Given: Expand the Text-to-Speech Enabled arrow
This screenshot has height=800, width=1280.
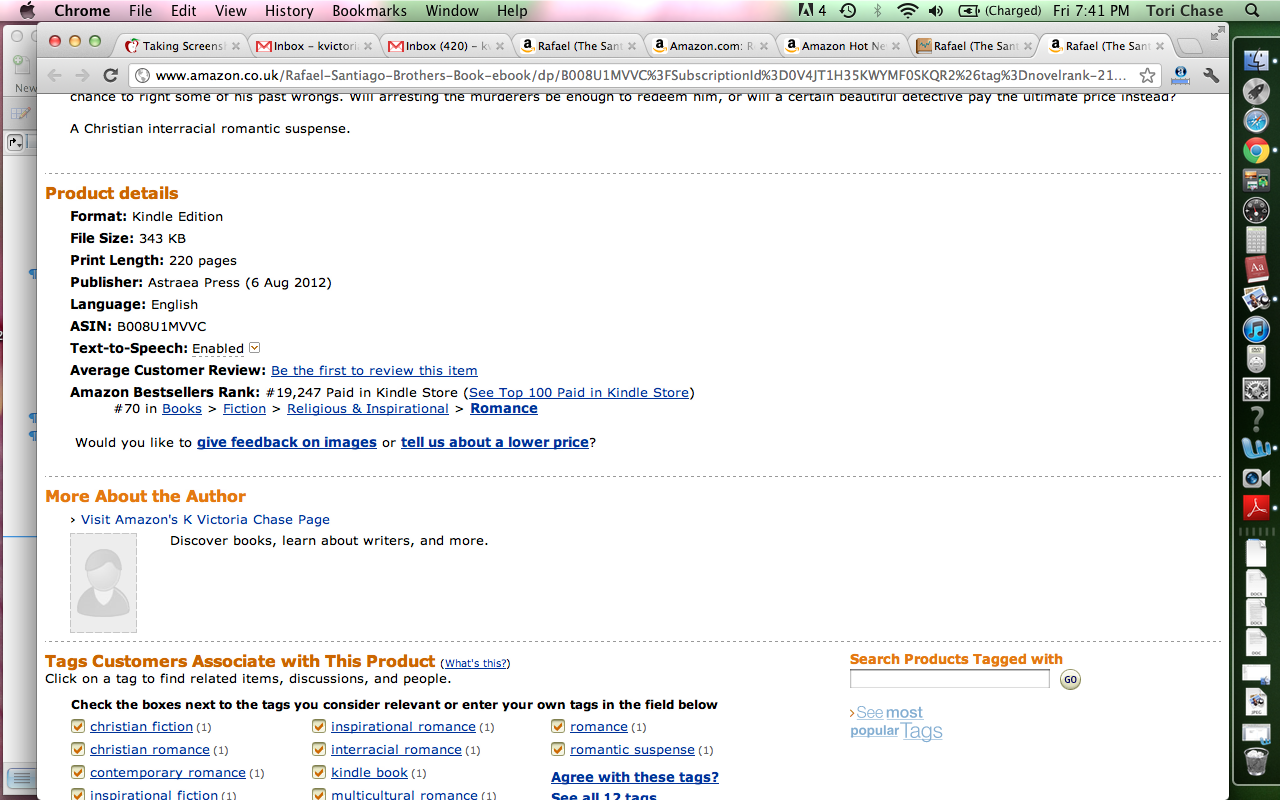Looking at the screenshot, I should [254, 348].
